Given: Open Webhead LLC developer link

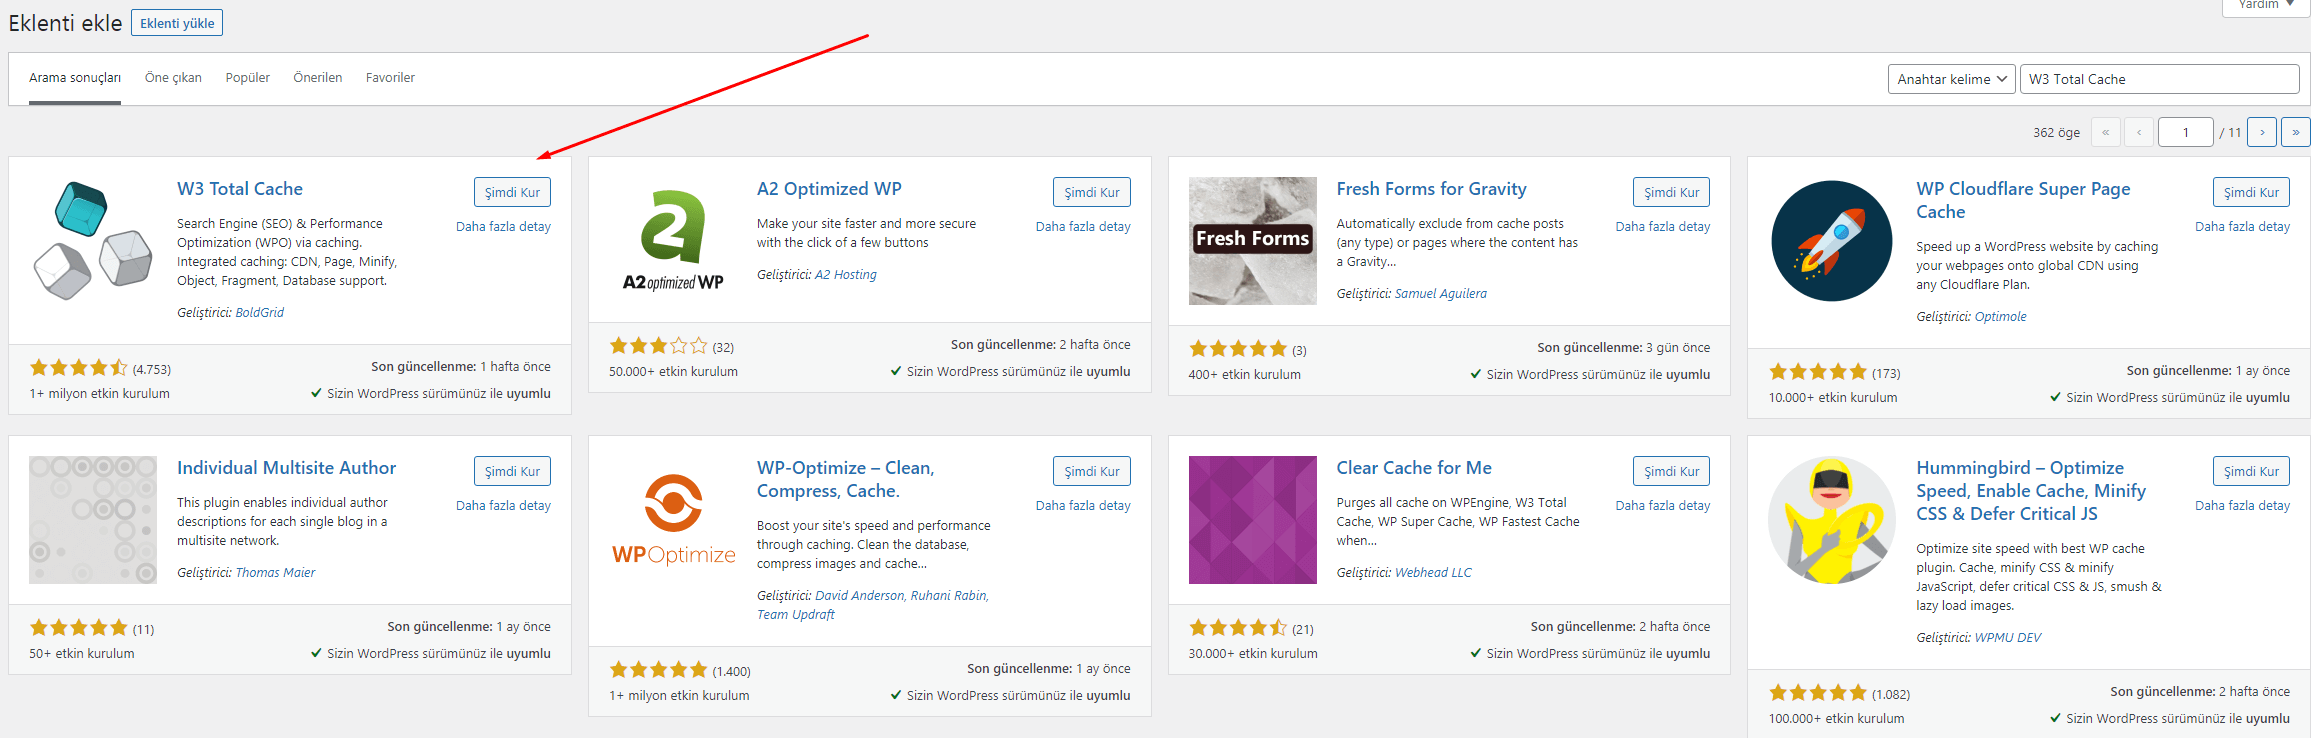Looking at the screenshot, I should point(1433,573).
